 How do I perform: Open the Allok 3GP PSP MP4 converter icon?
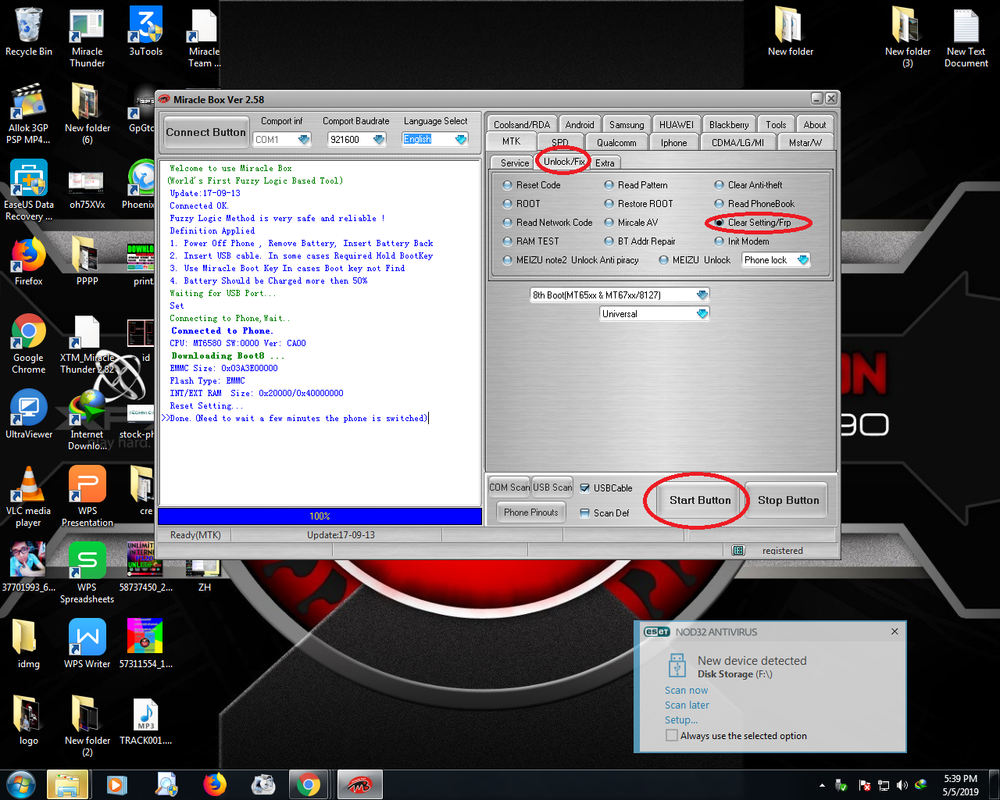click(28, 114)
